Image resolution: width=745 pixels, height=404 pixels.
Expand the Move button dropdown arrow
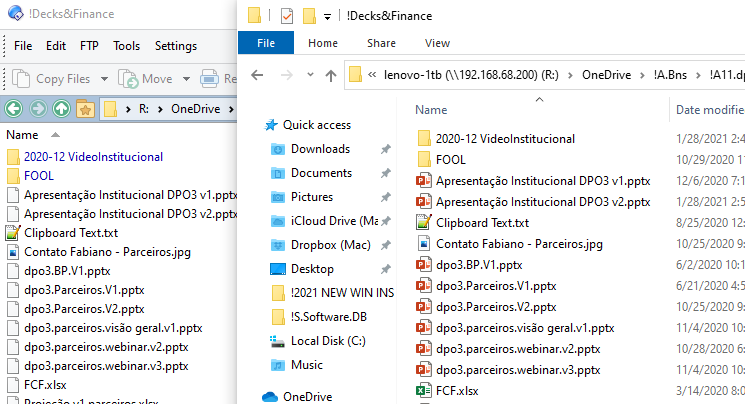184,78
